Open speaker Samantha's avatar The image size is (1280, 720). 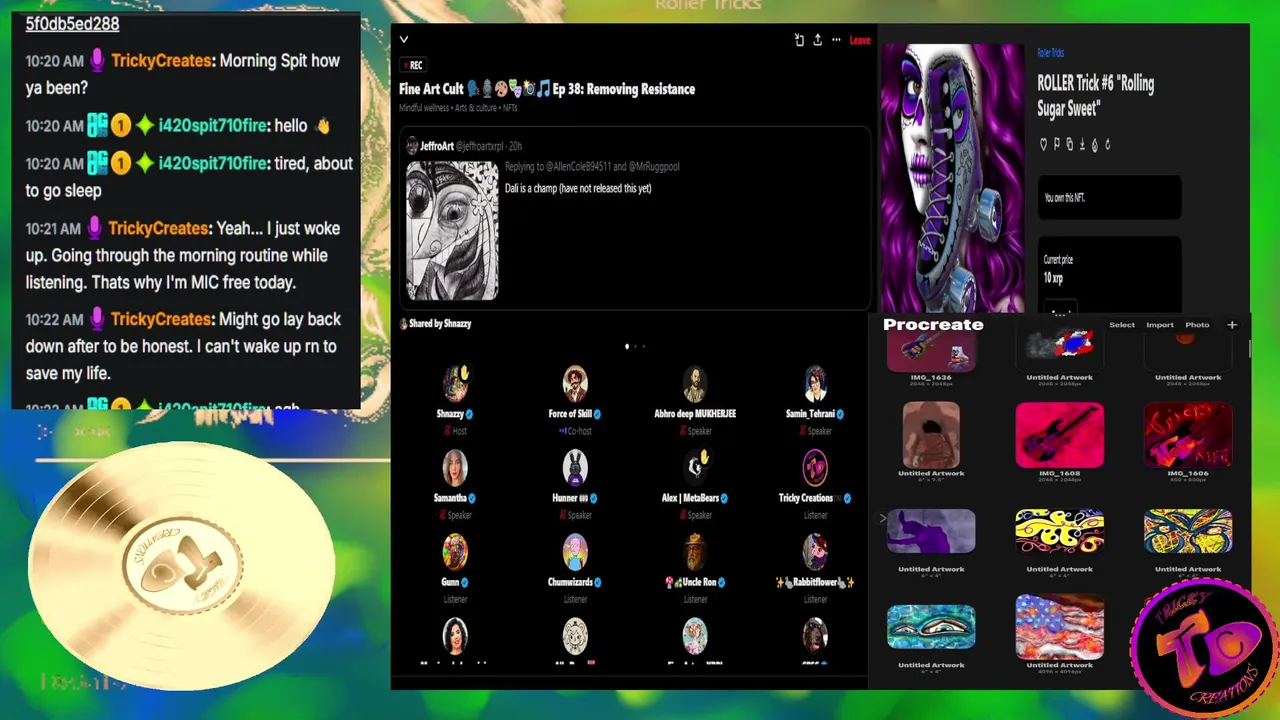click(455, 468)
